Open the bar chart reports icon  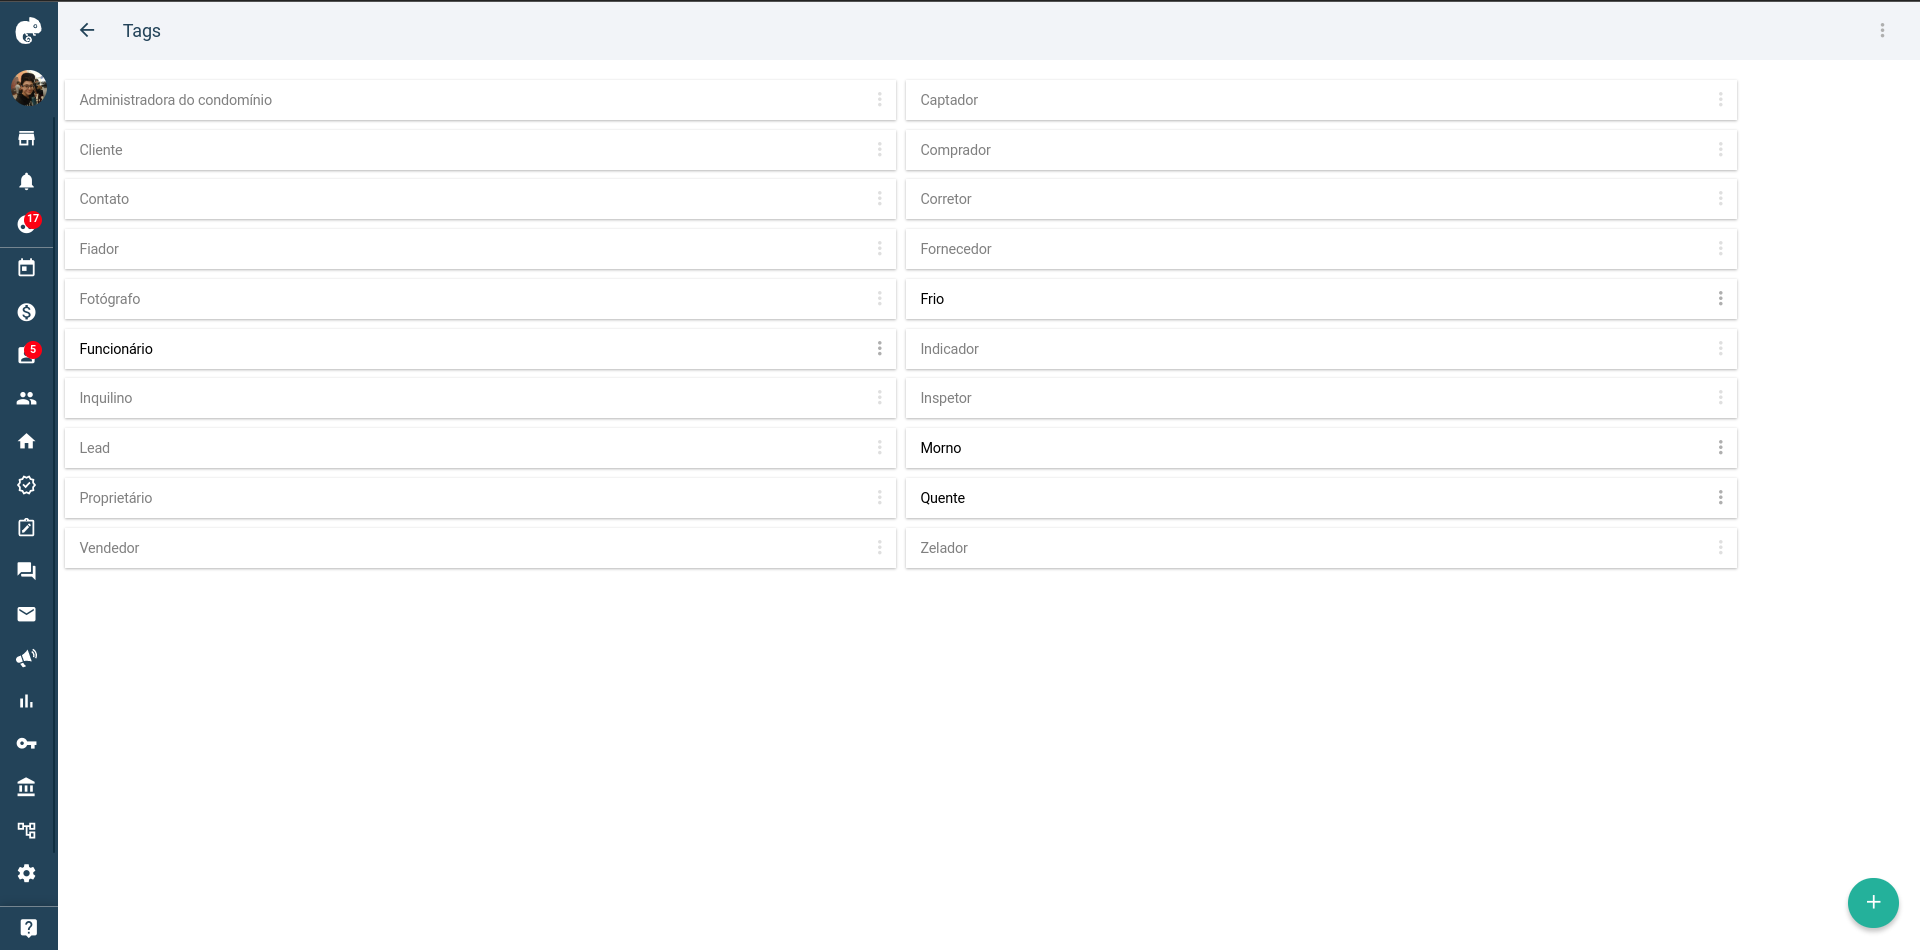[x=27, y=701]
